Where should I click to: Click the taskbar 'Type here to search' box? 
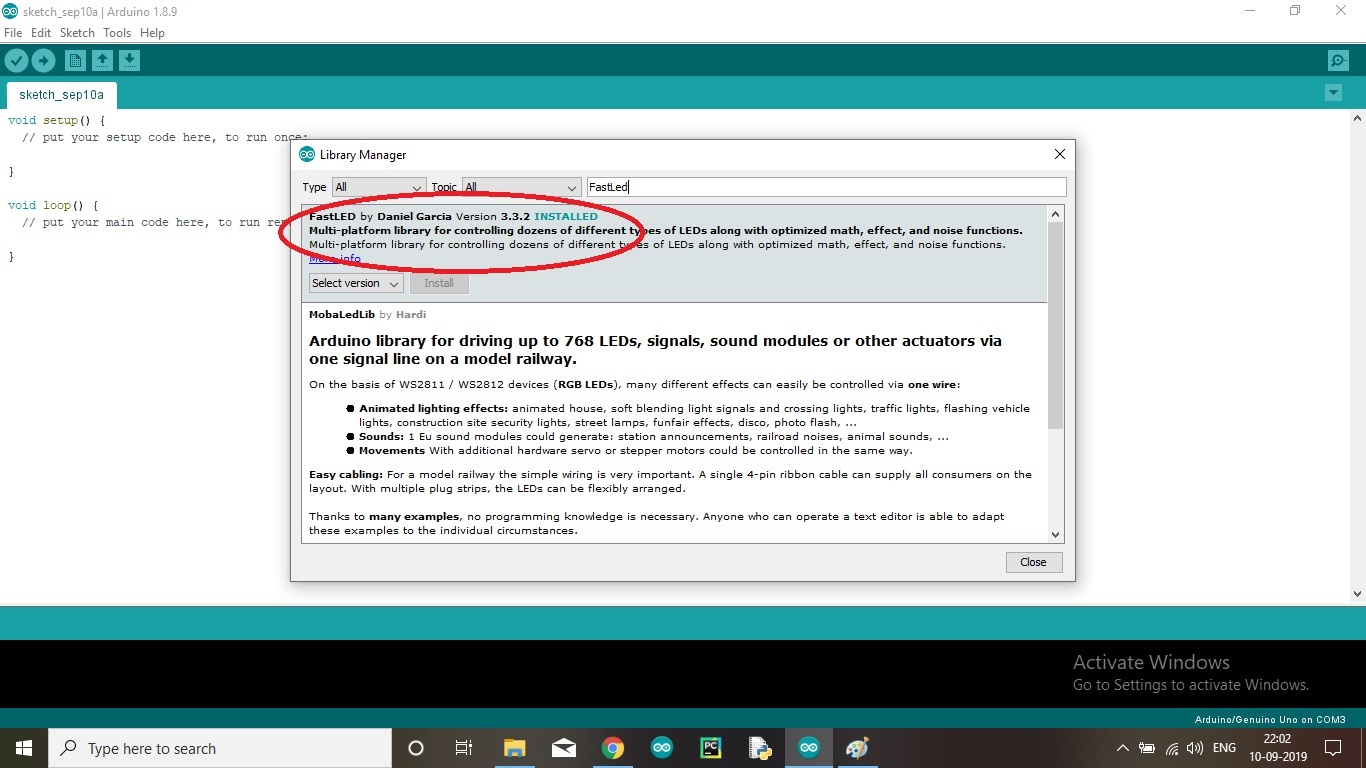220,748
